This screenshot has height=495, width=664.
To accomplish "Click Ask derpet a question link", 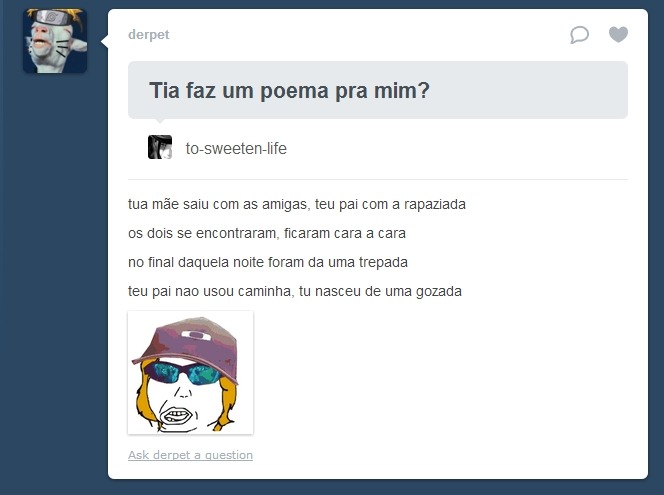I will click(x=191, y=455).
